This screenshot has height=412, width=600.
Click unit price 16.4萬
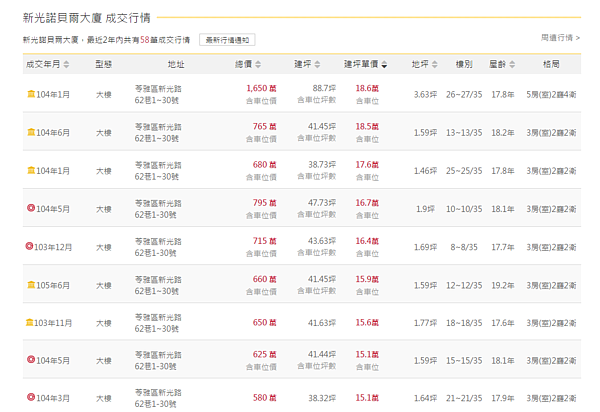tap(367, 241)
